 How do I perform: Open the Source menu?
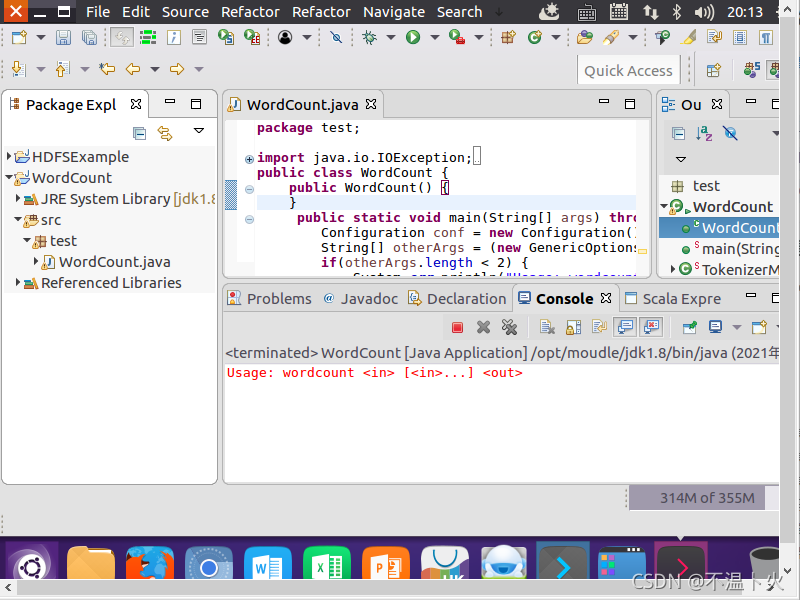coord(185,12)
